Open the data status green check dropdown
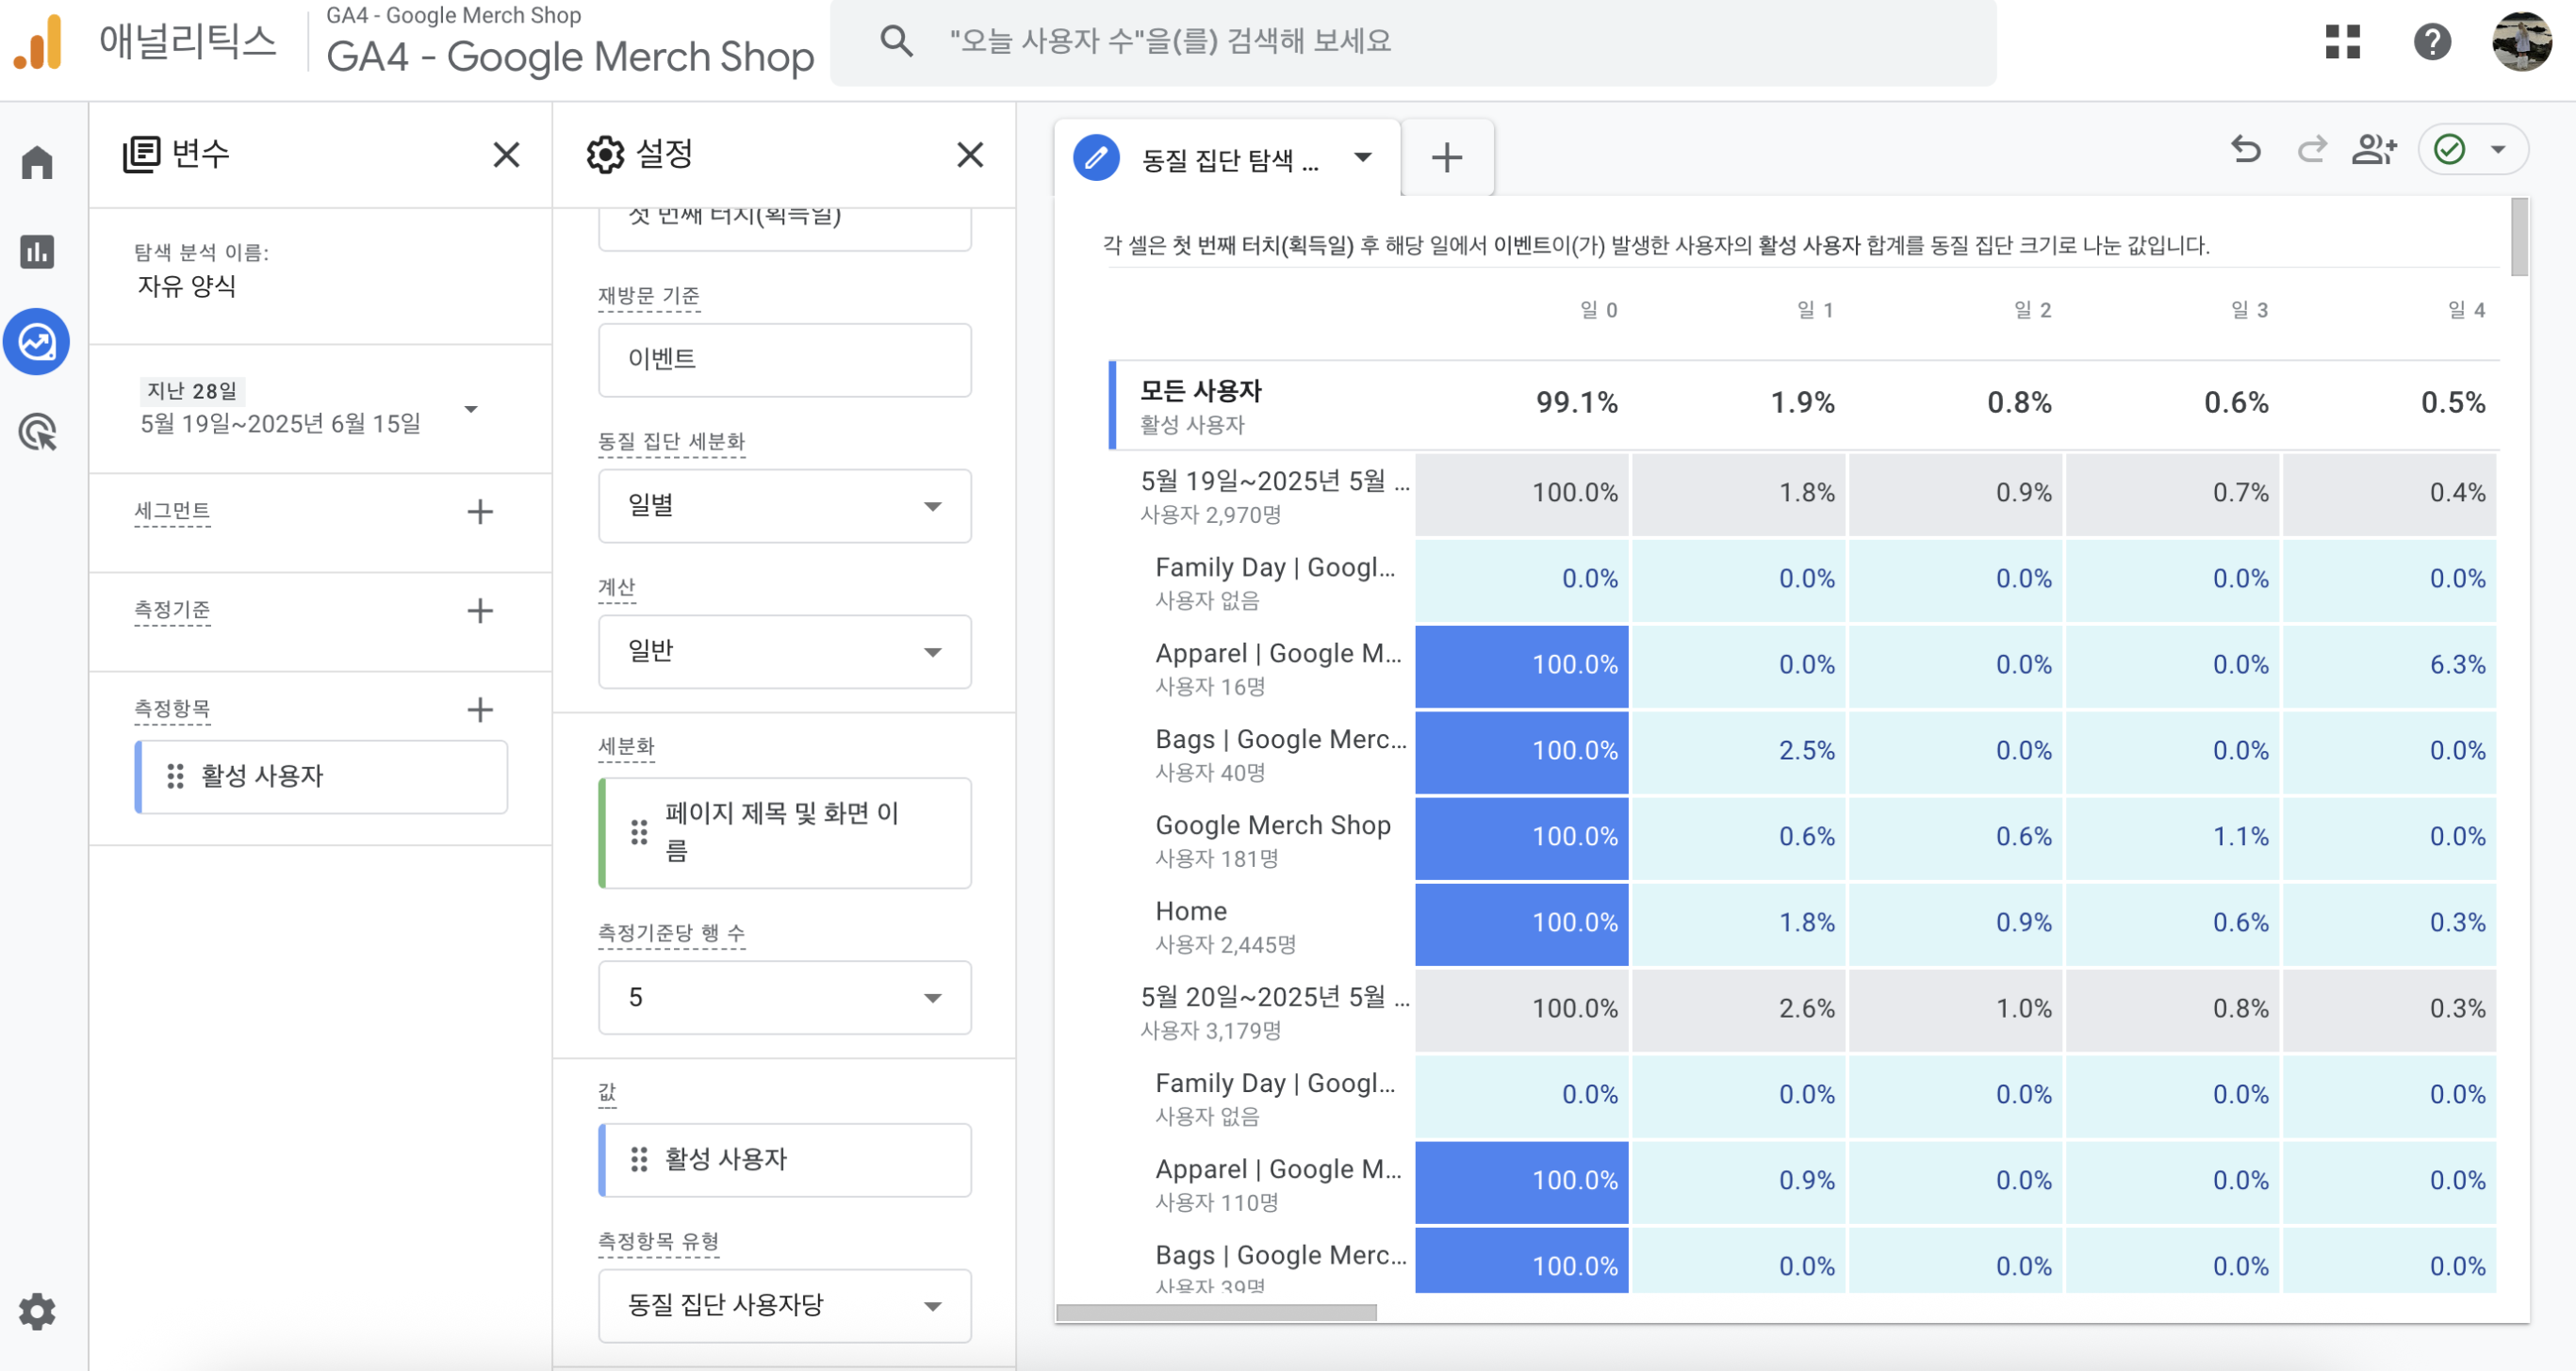 tap(2473, 150)
